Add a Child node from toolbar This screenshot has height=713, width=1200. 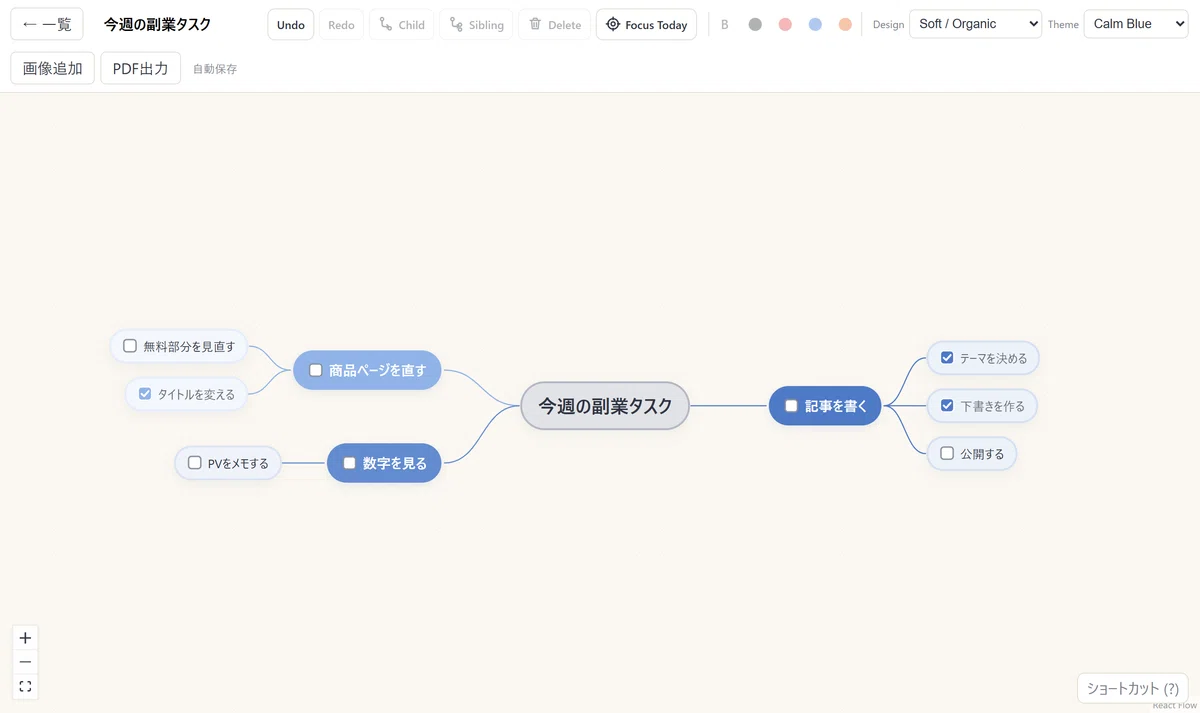(402, 24)
